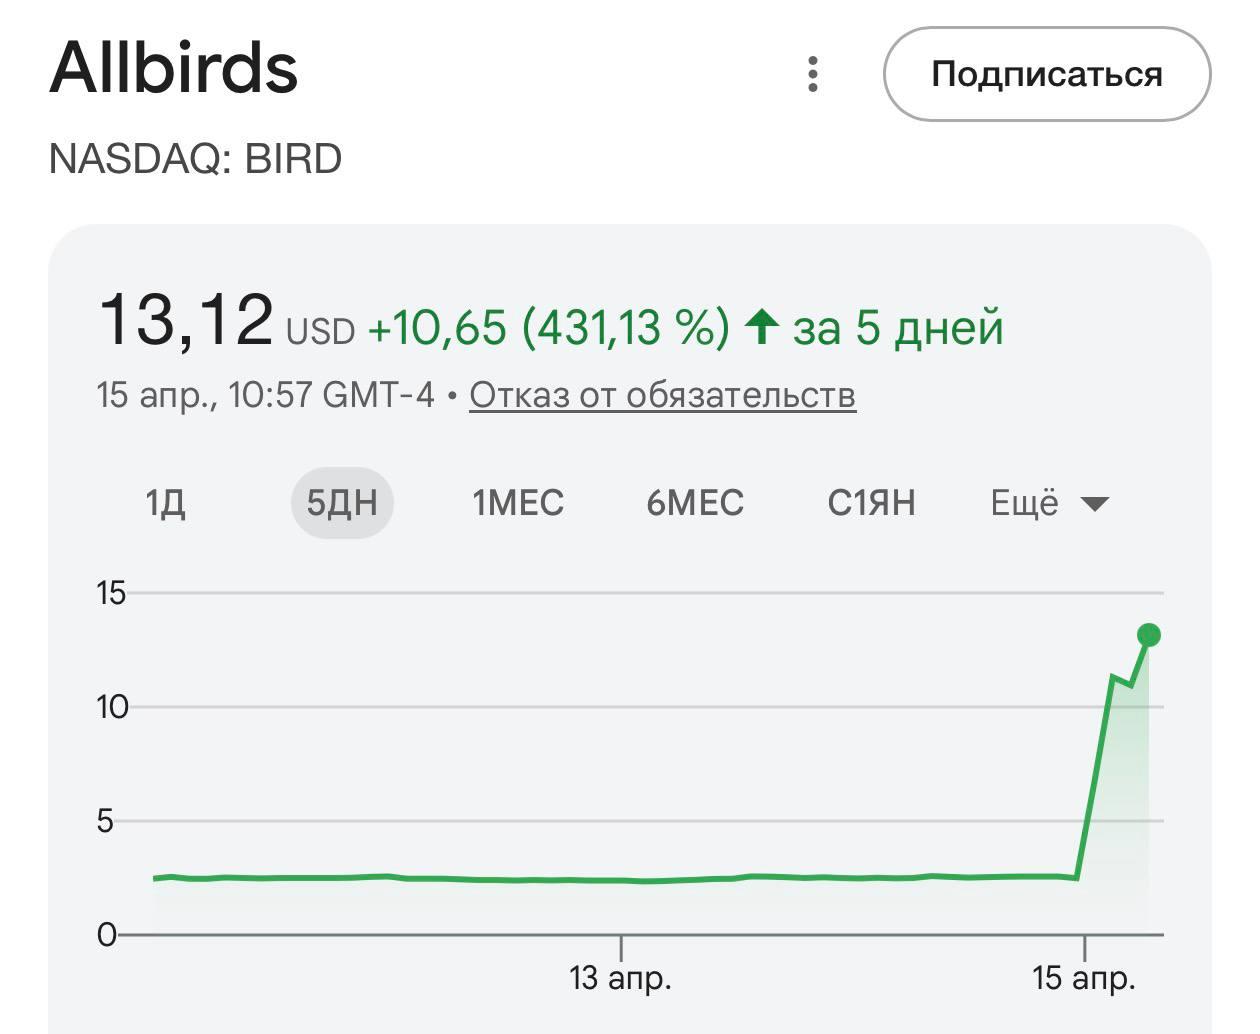Click the 15 апр., 10:57 GMT-4 timestamp
The width and height of the screenshot is (1260, 1034).
click(265, 394)
